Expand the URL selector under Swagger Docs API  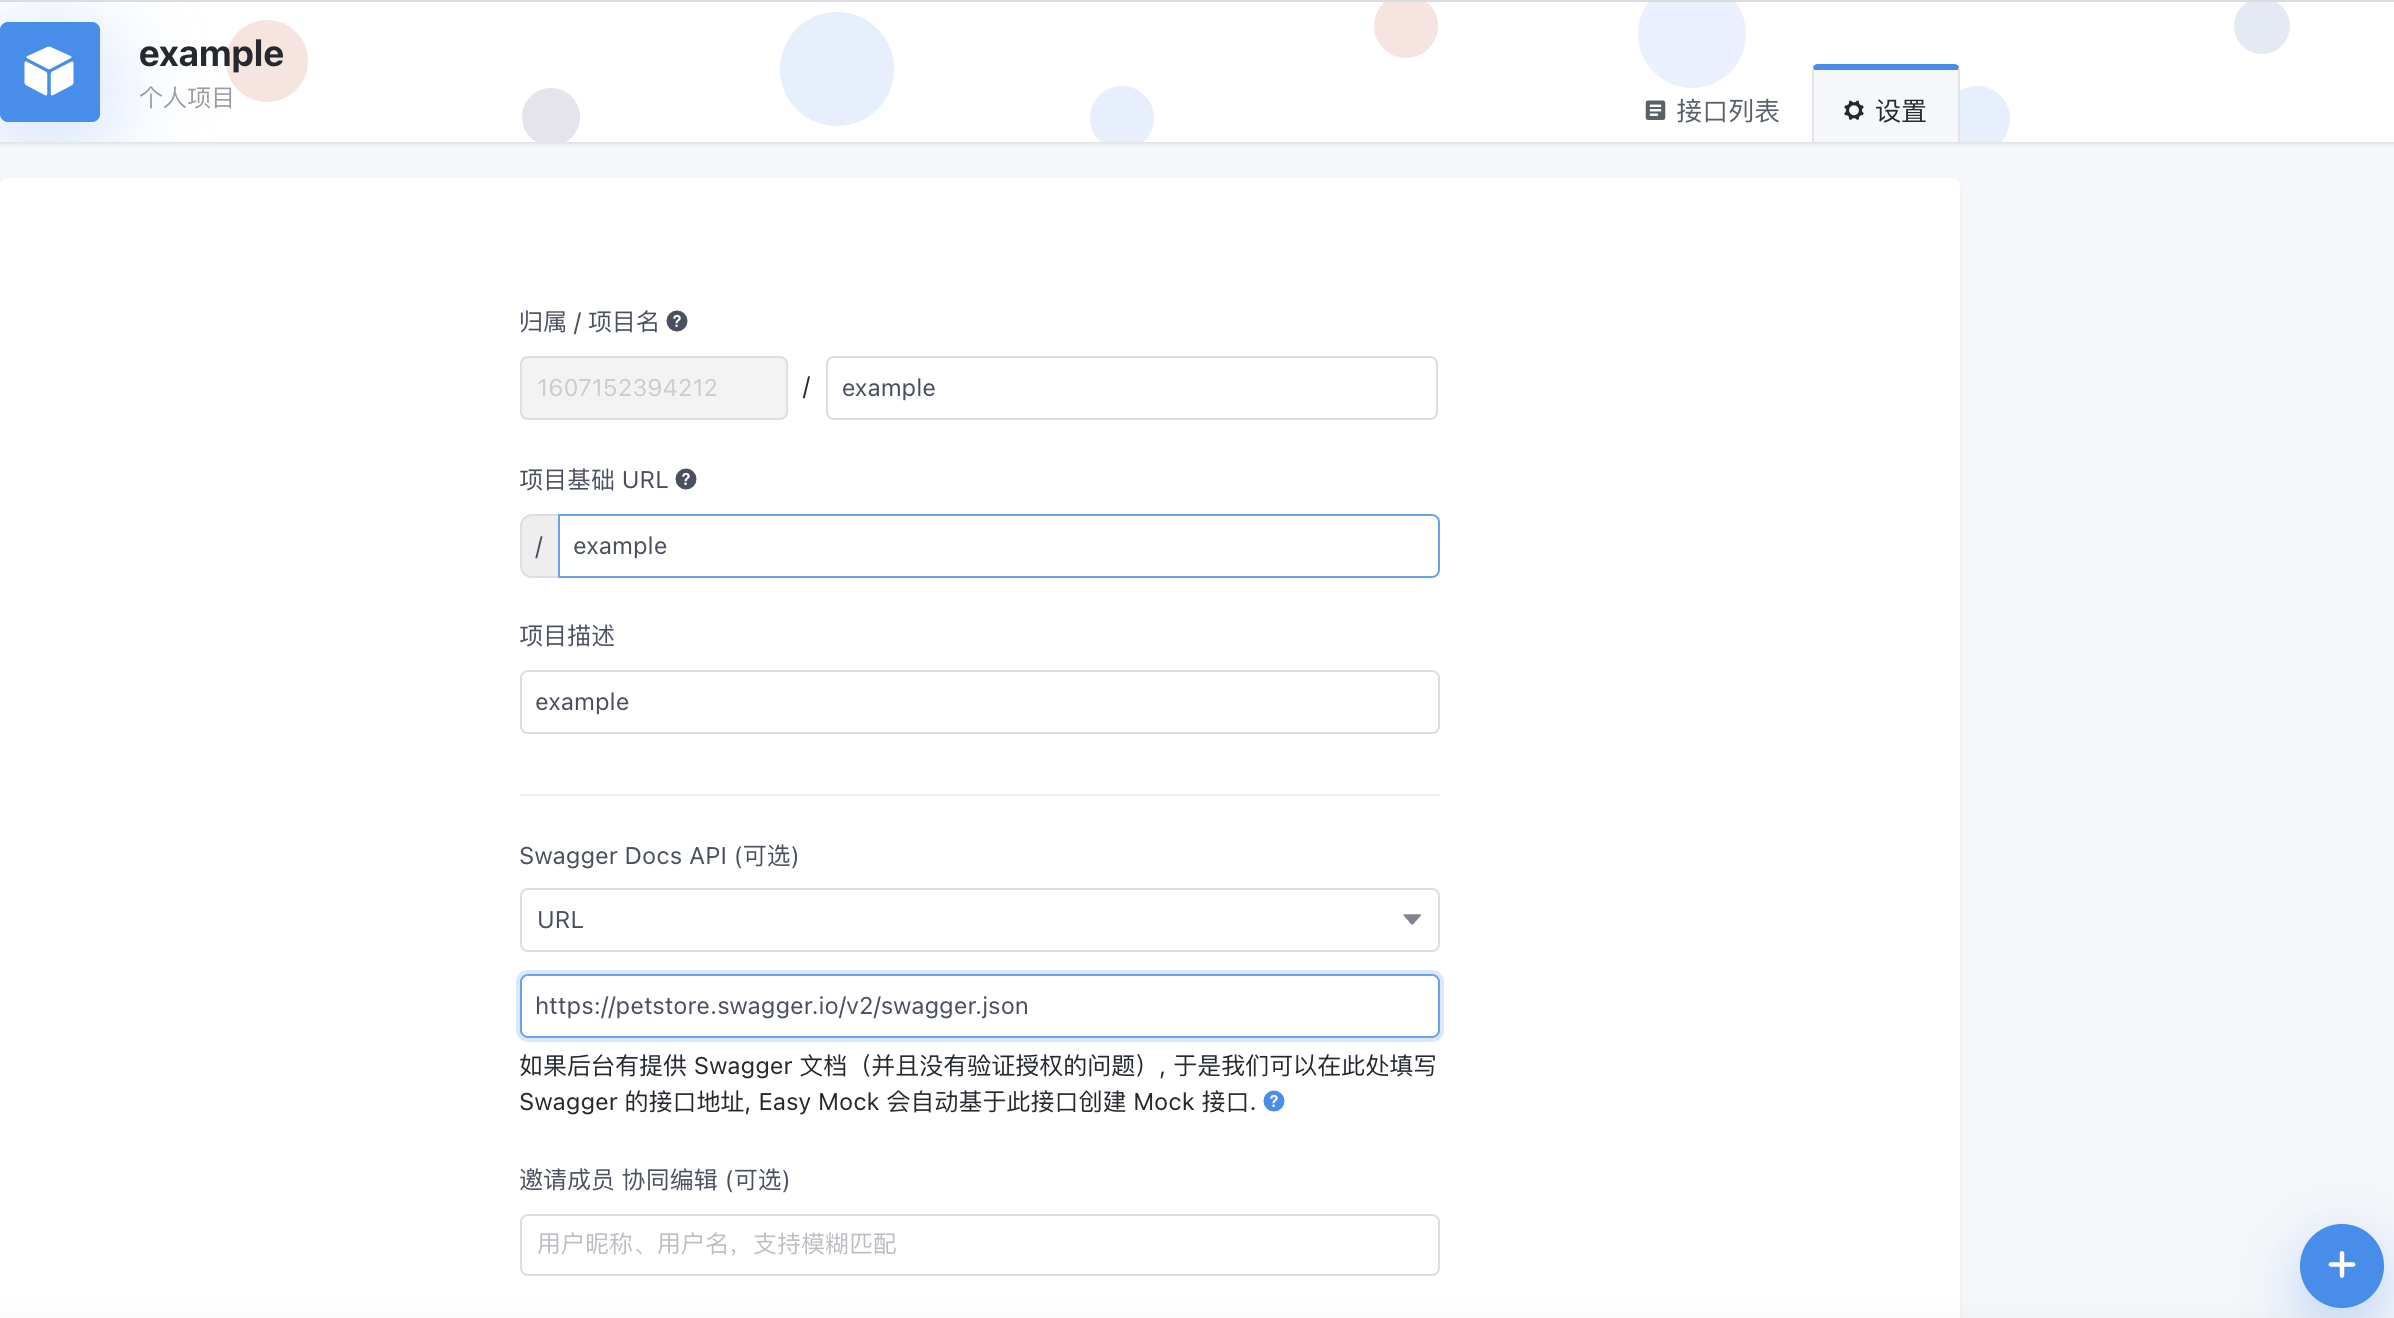click(x=979, y=920)
